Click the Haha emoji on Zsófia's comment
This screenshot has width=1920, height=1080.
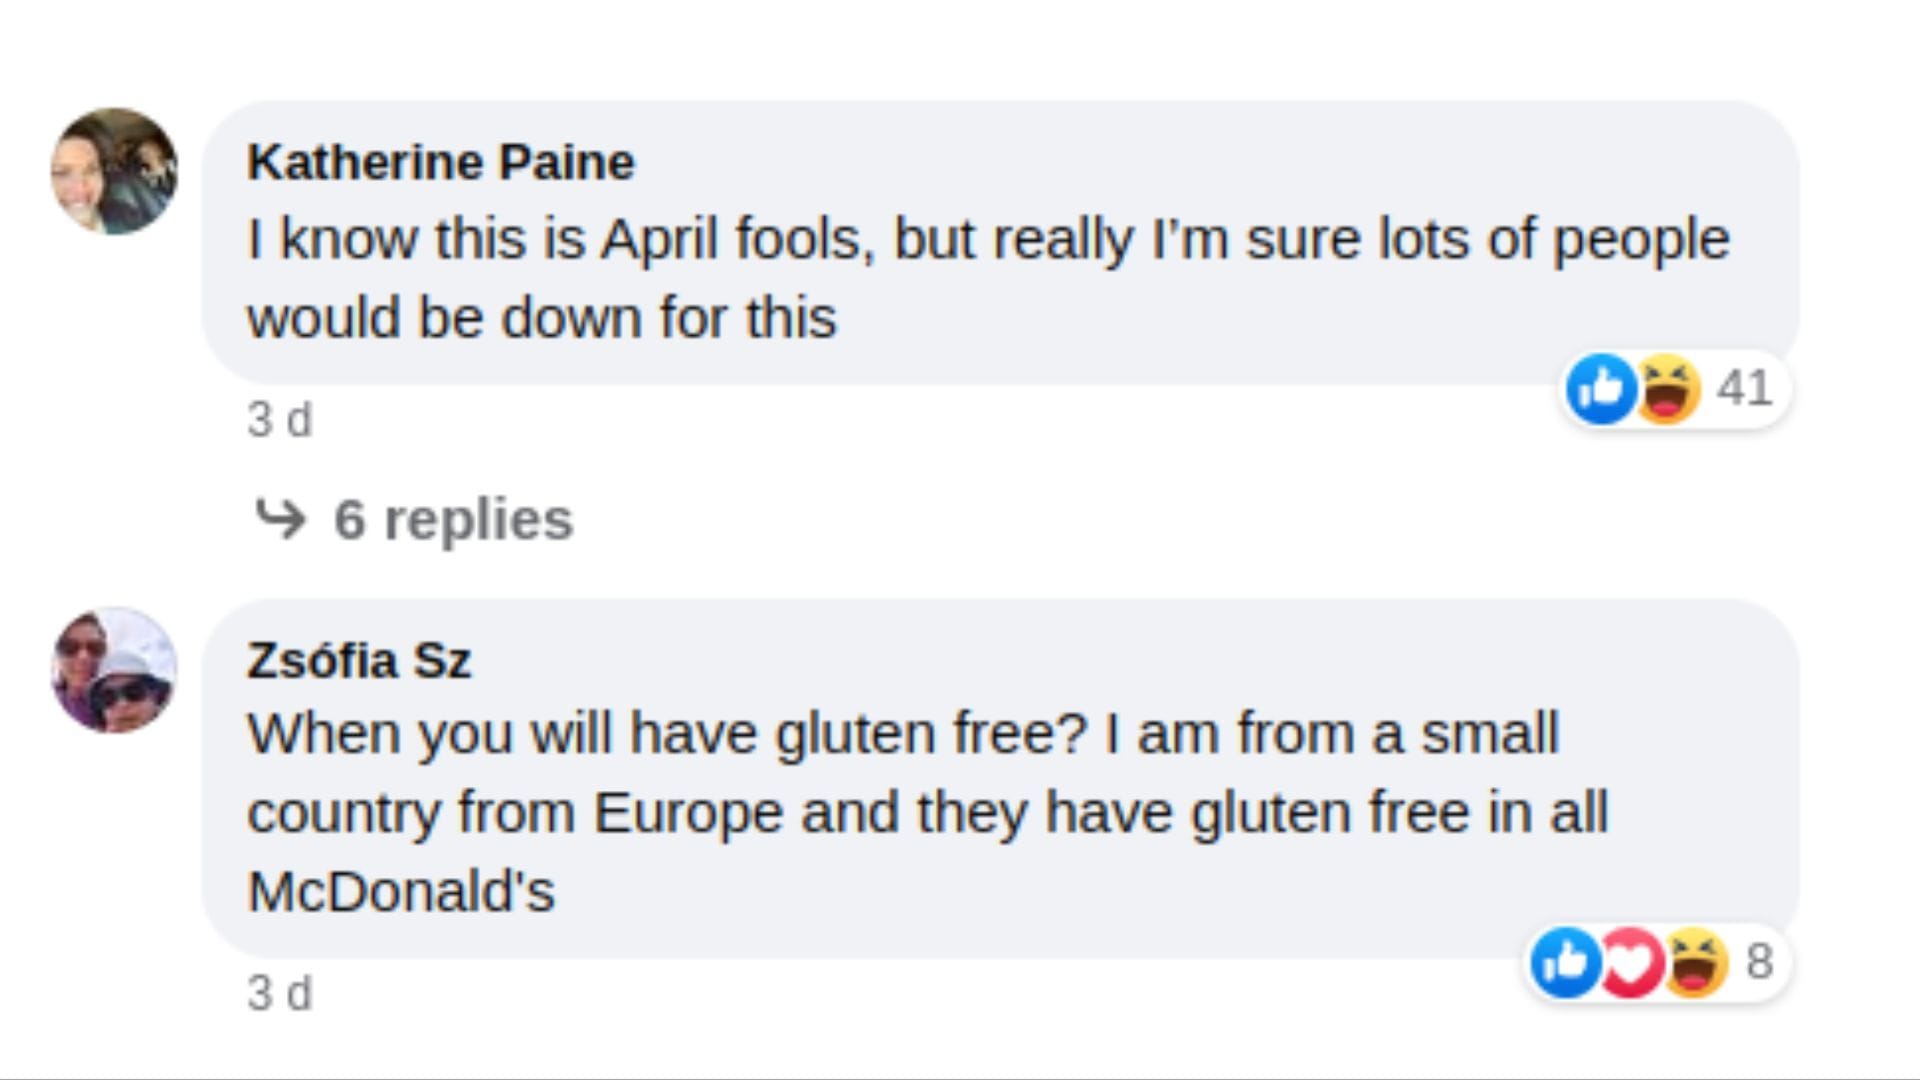pos(1694,962)
